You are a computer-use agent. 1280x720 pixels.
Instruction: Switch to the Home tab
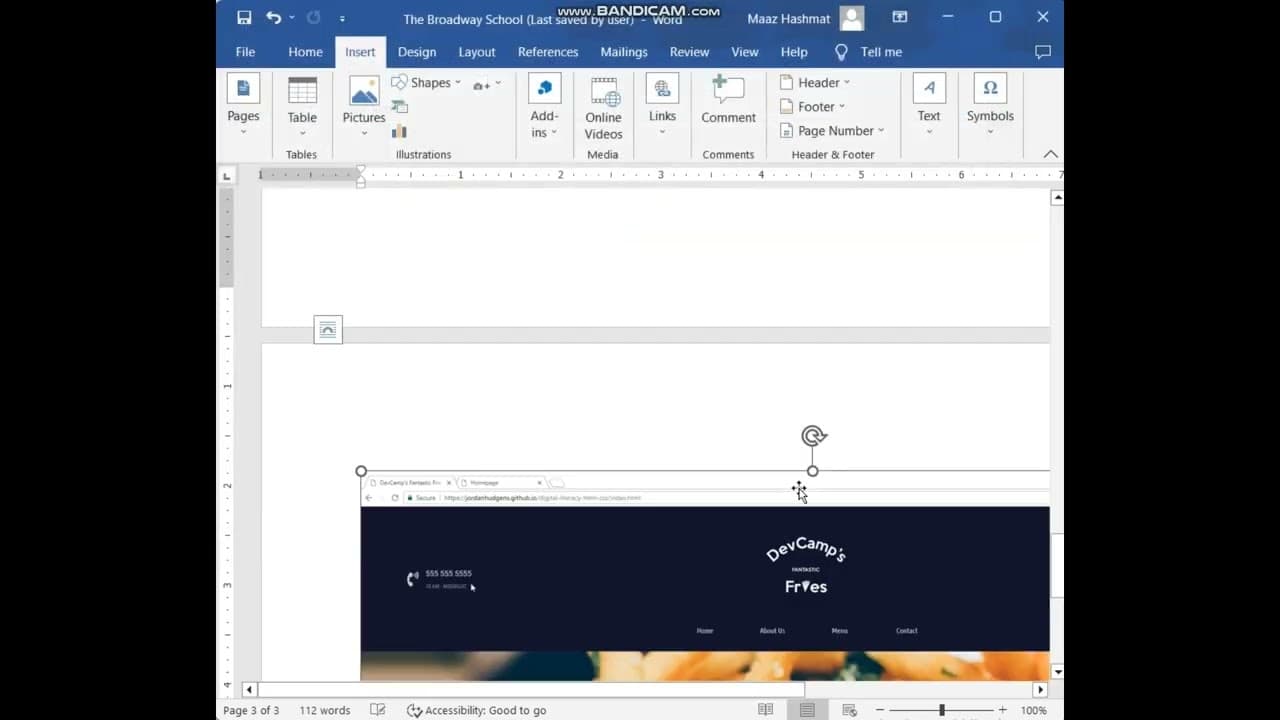pos(305,52)
